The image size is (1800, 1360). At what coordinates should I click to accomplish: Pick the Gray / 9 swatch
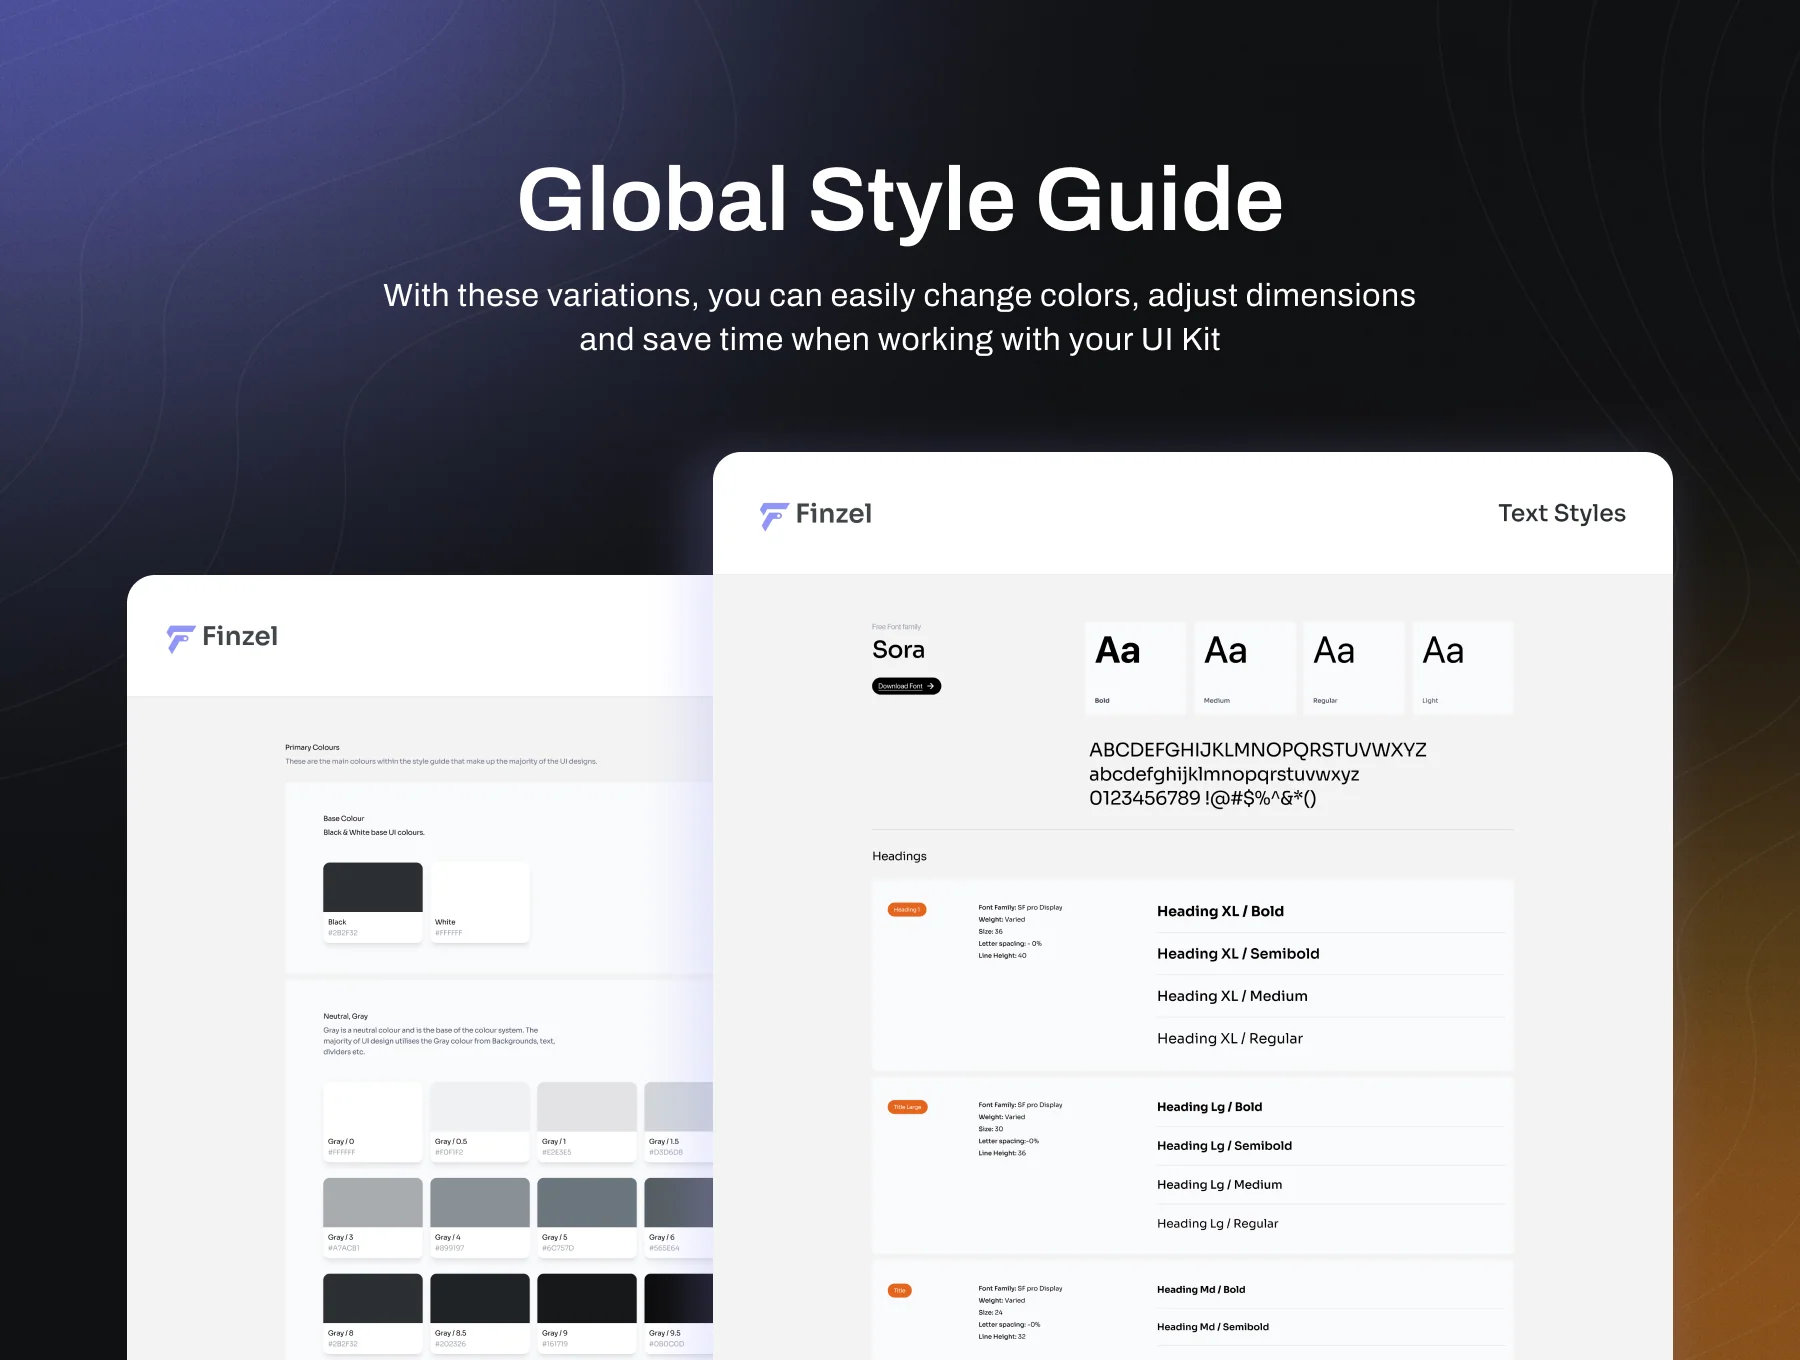tap(587, 1313)
